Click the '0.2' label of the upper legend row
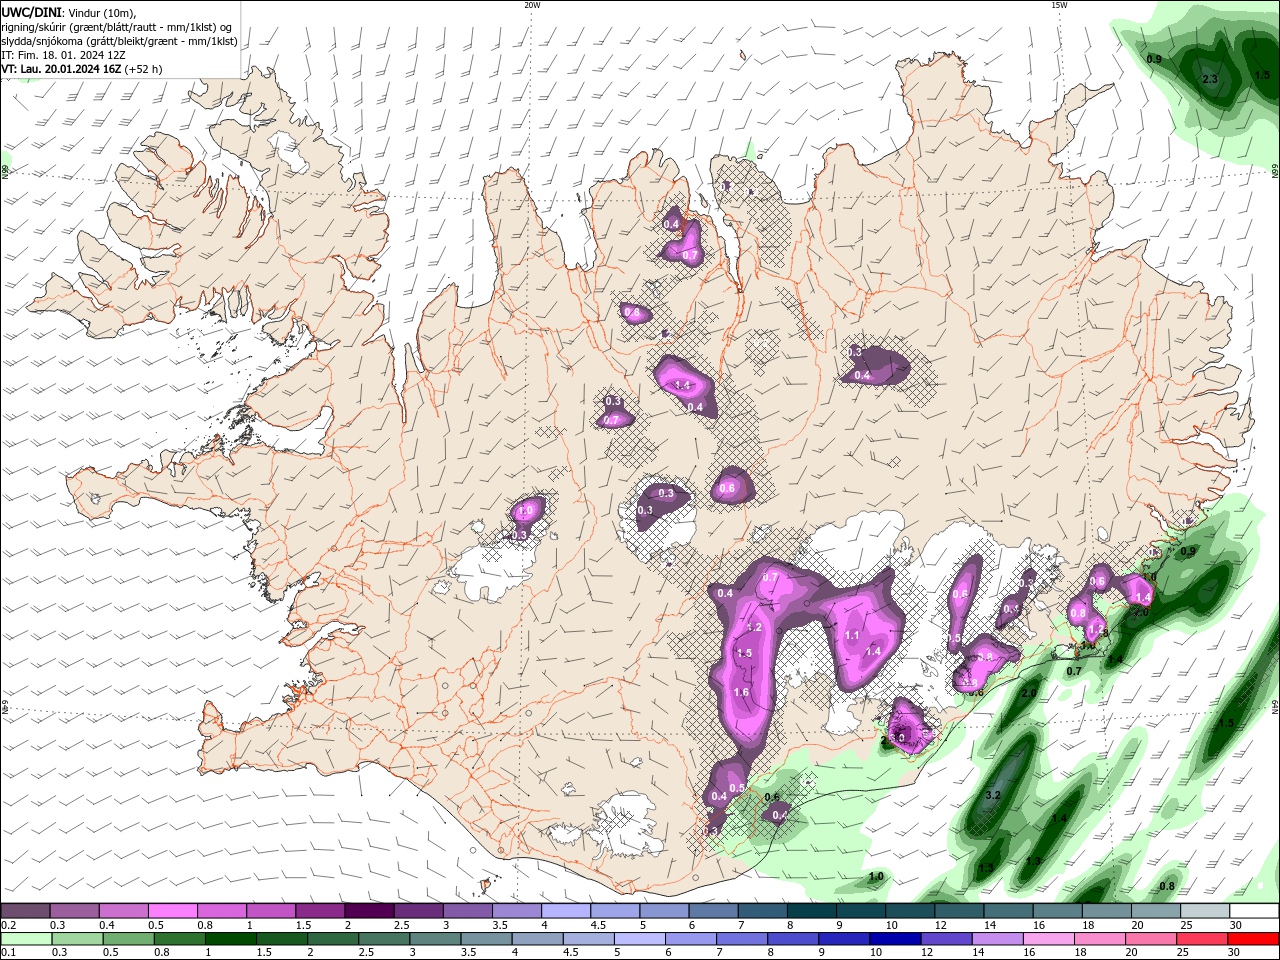The image size is (1280, 960). coord(7,925)
